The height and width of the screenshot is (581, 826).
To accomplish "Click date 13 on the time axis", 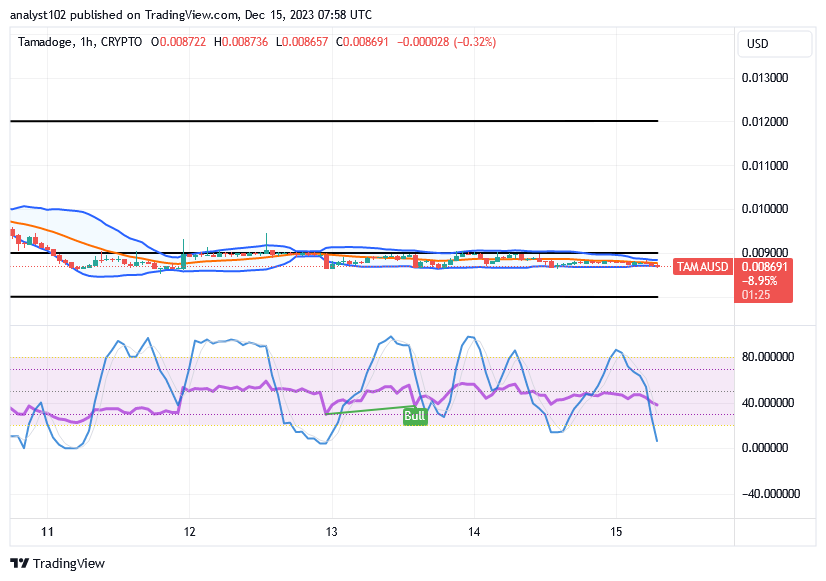I will pos(331,532).
